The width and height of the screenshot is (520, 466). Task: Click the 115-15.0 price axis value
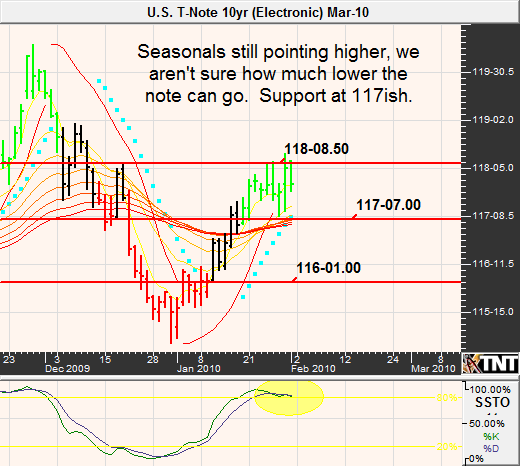(x=493, y=312)
